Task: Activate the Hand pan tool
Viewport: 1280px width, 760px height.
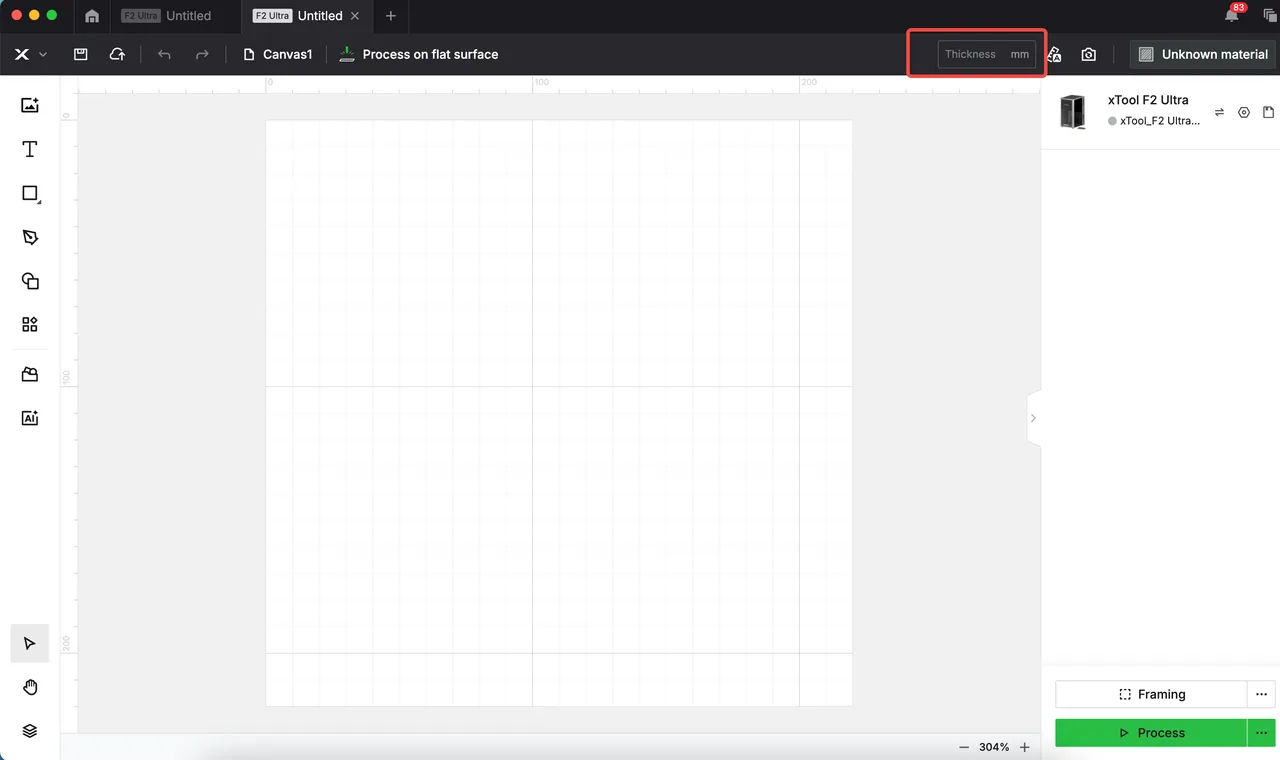Action: pos(30,687)
